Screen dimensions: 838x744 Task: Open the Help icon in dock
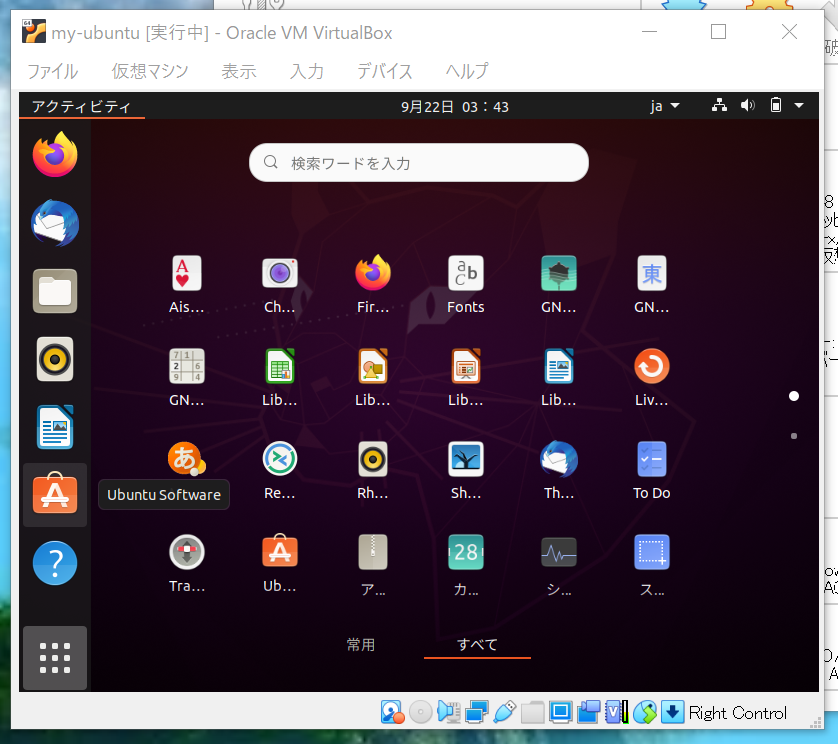point(55,563)
